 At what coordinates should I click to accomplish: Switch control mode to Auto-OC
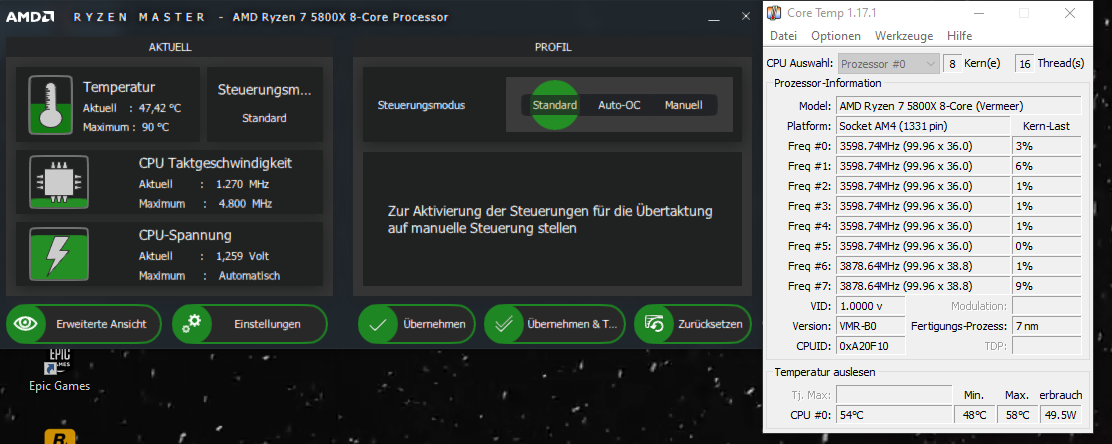point(618,105)
